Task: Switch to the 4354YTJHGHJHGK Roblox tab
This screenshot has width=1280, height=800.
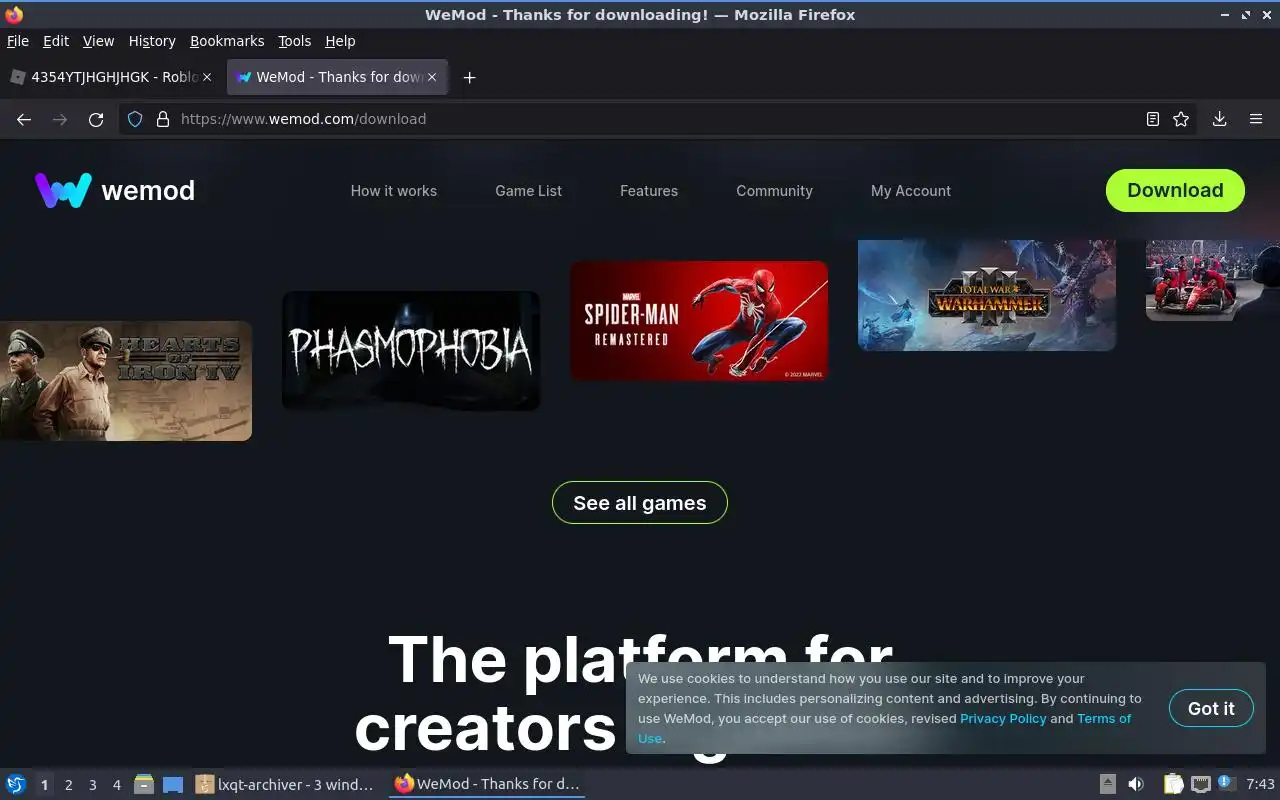Action: click(110, 77)
